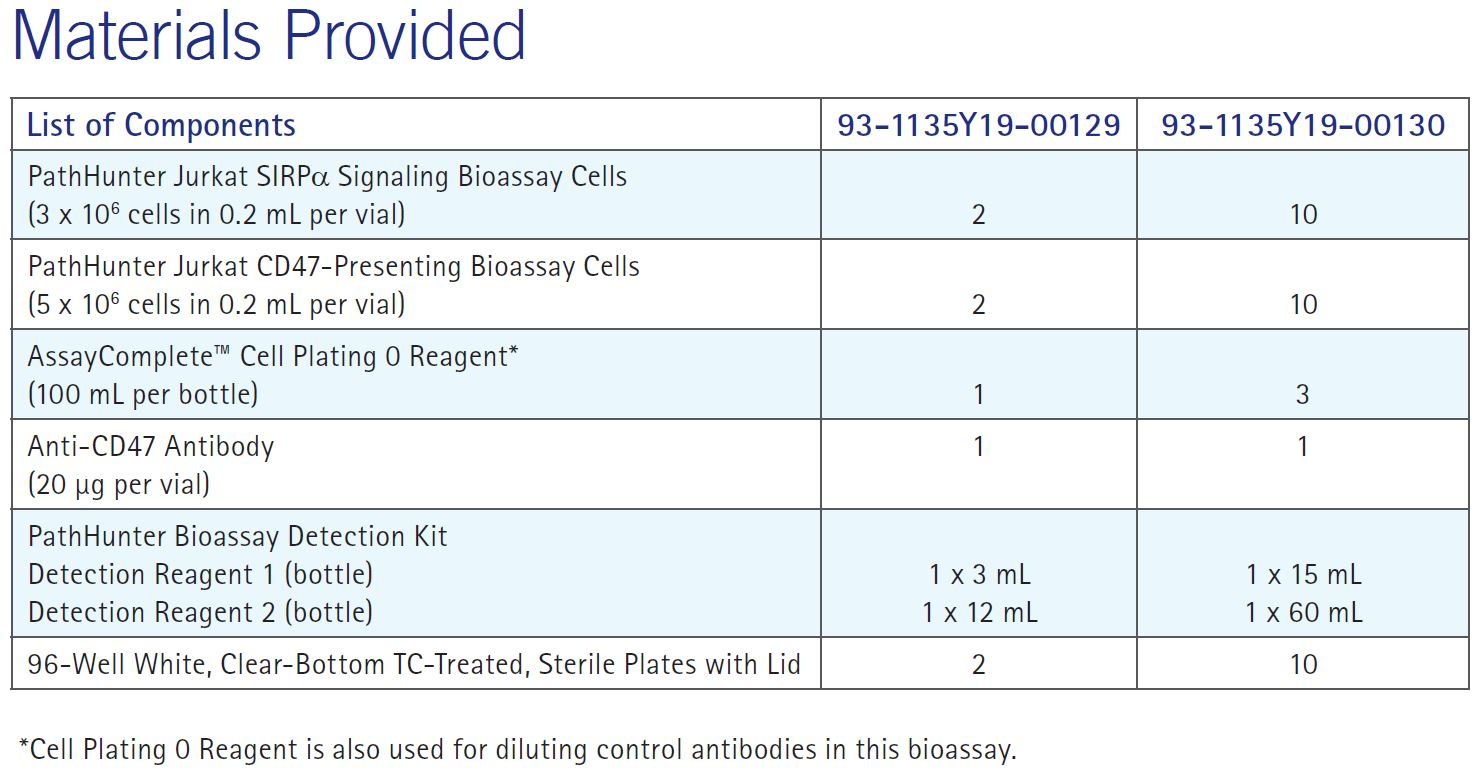Click Detection Reagent 1 (bottle) text

pyautogui.click(x=200, y=575)
